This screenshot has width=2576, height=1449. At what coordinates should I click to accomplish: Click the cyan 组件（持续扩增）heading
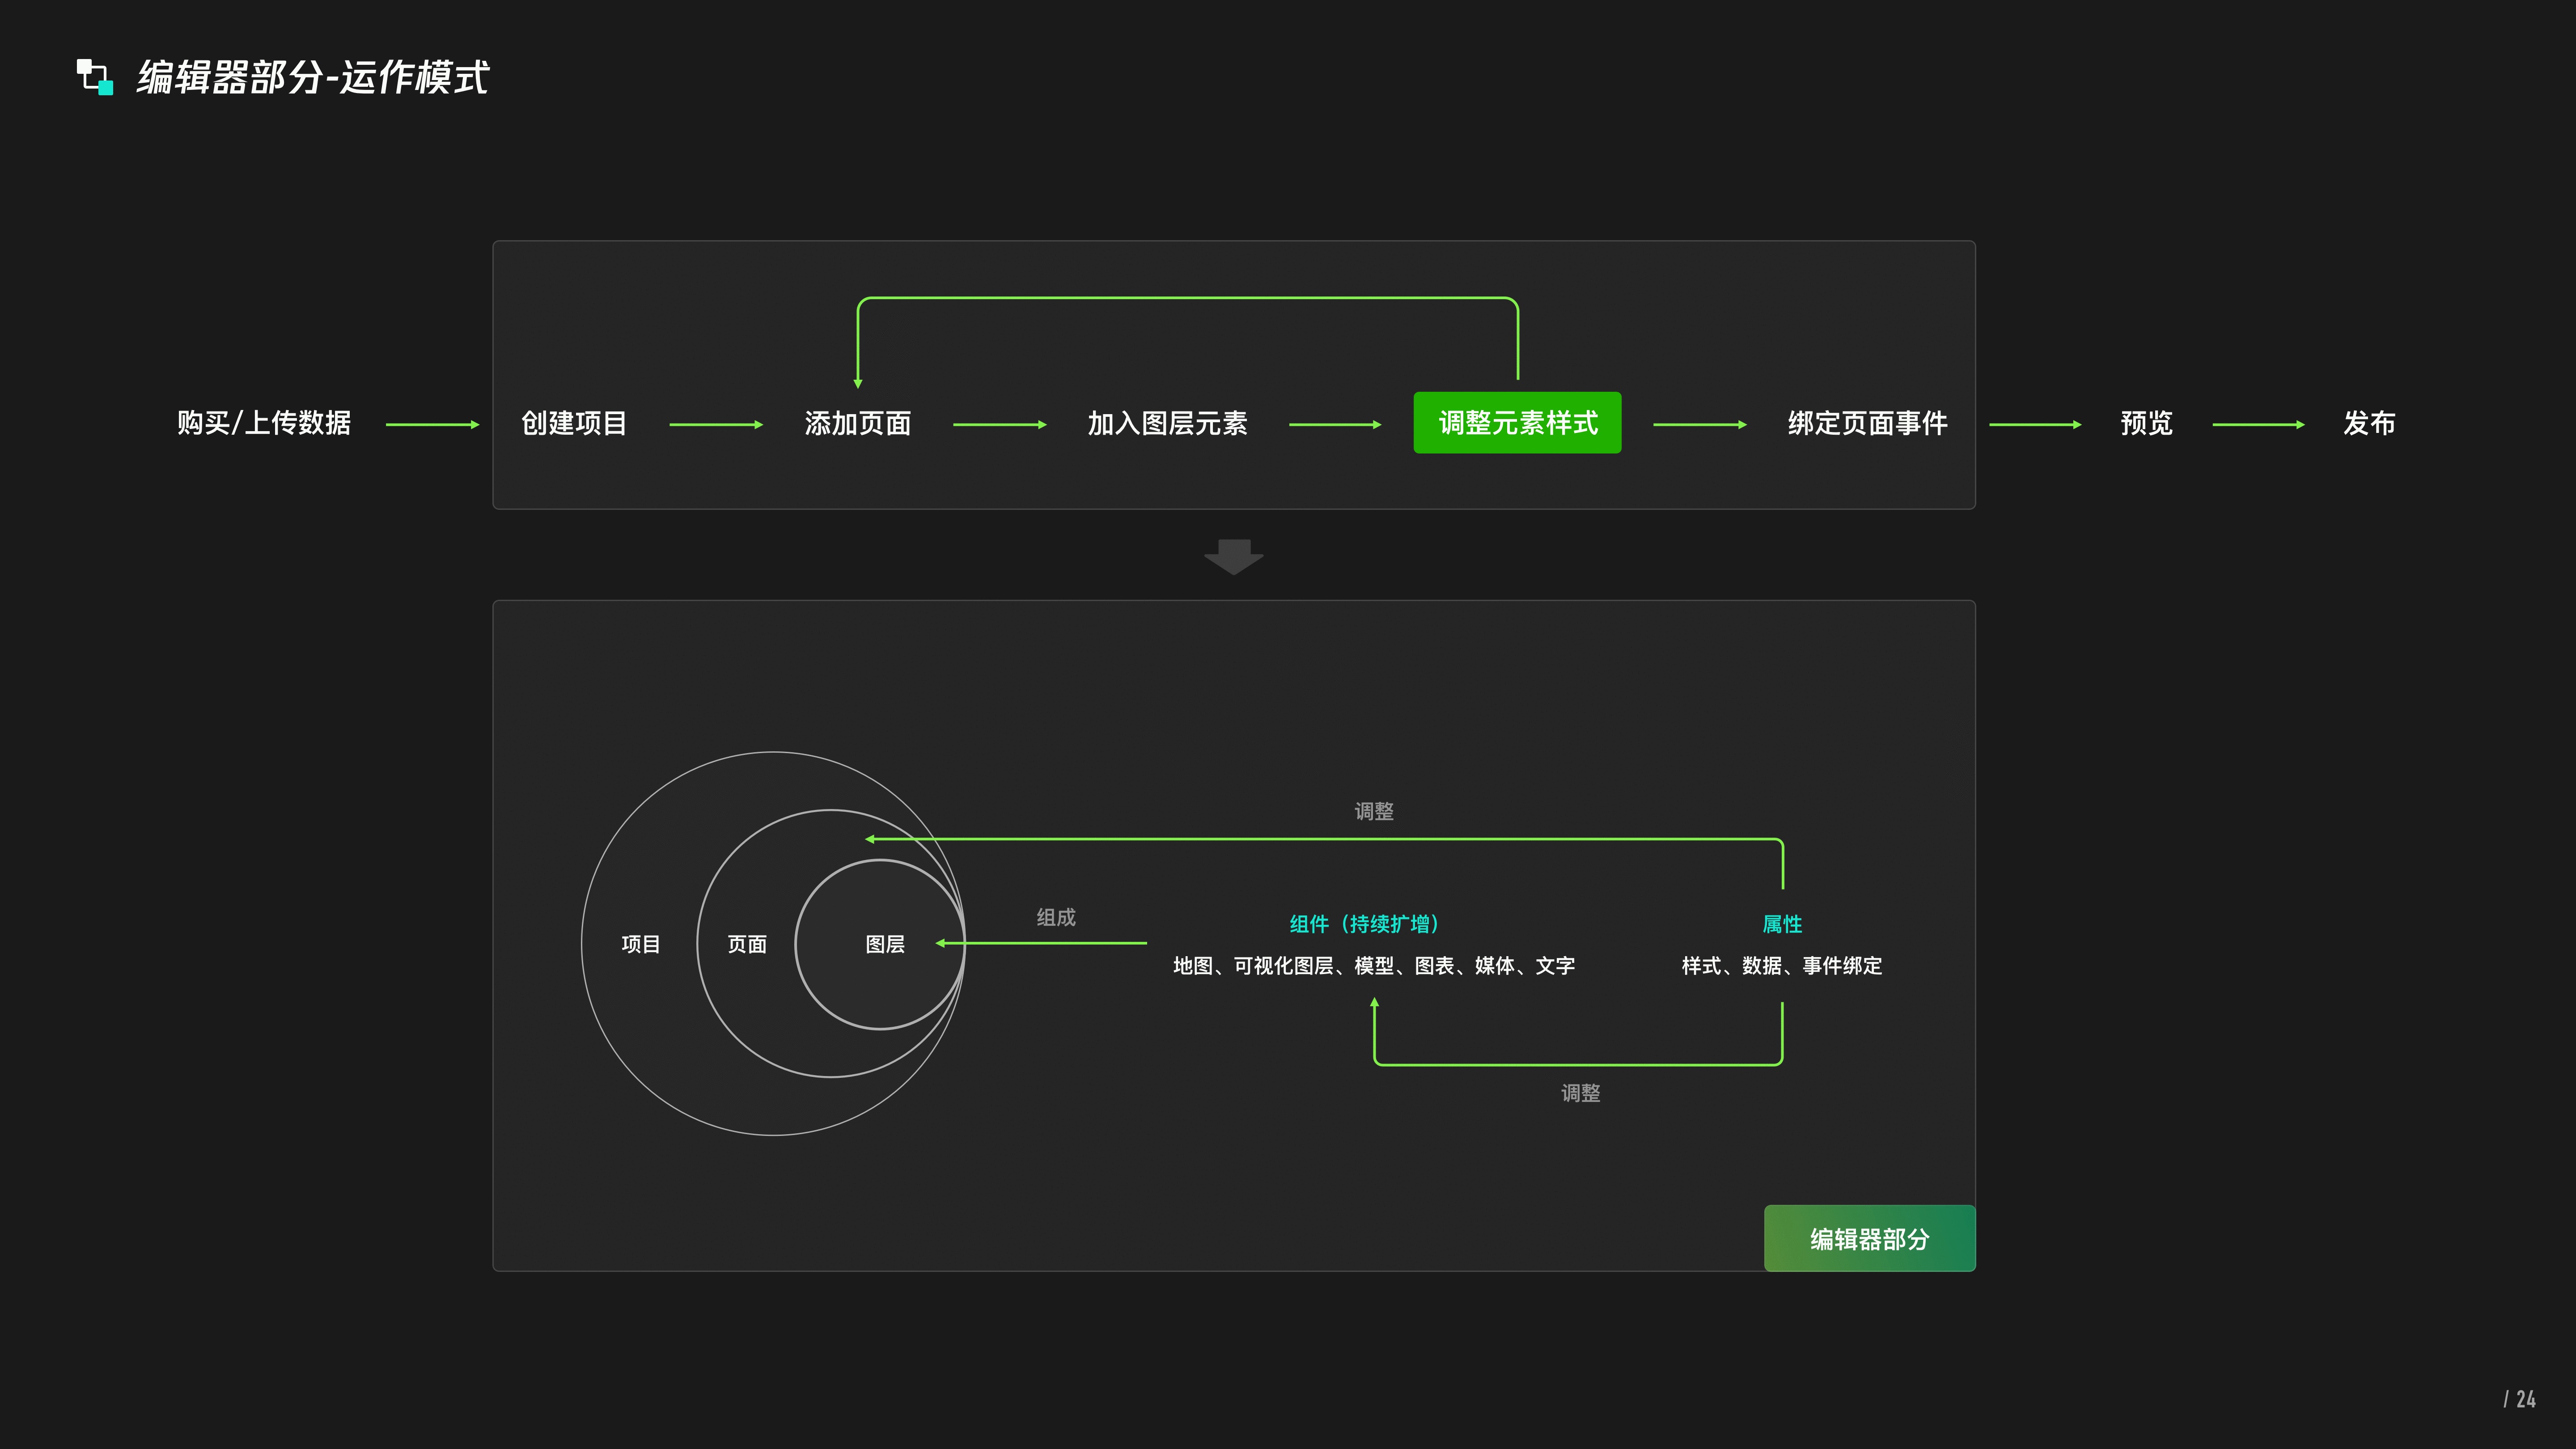[x=1364, y=924]
